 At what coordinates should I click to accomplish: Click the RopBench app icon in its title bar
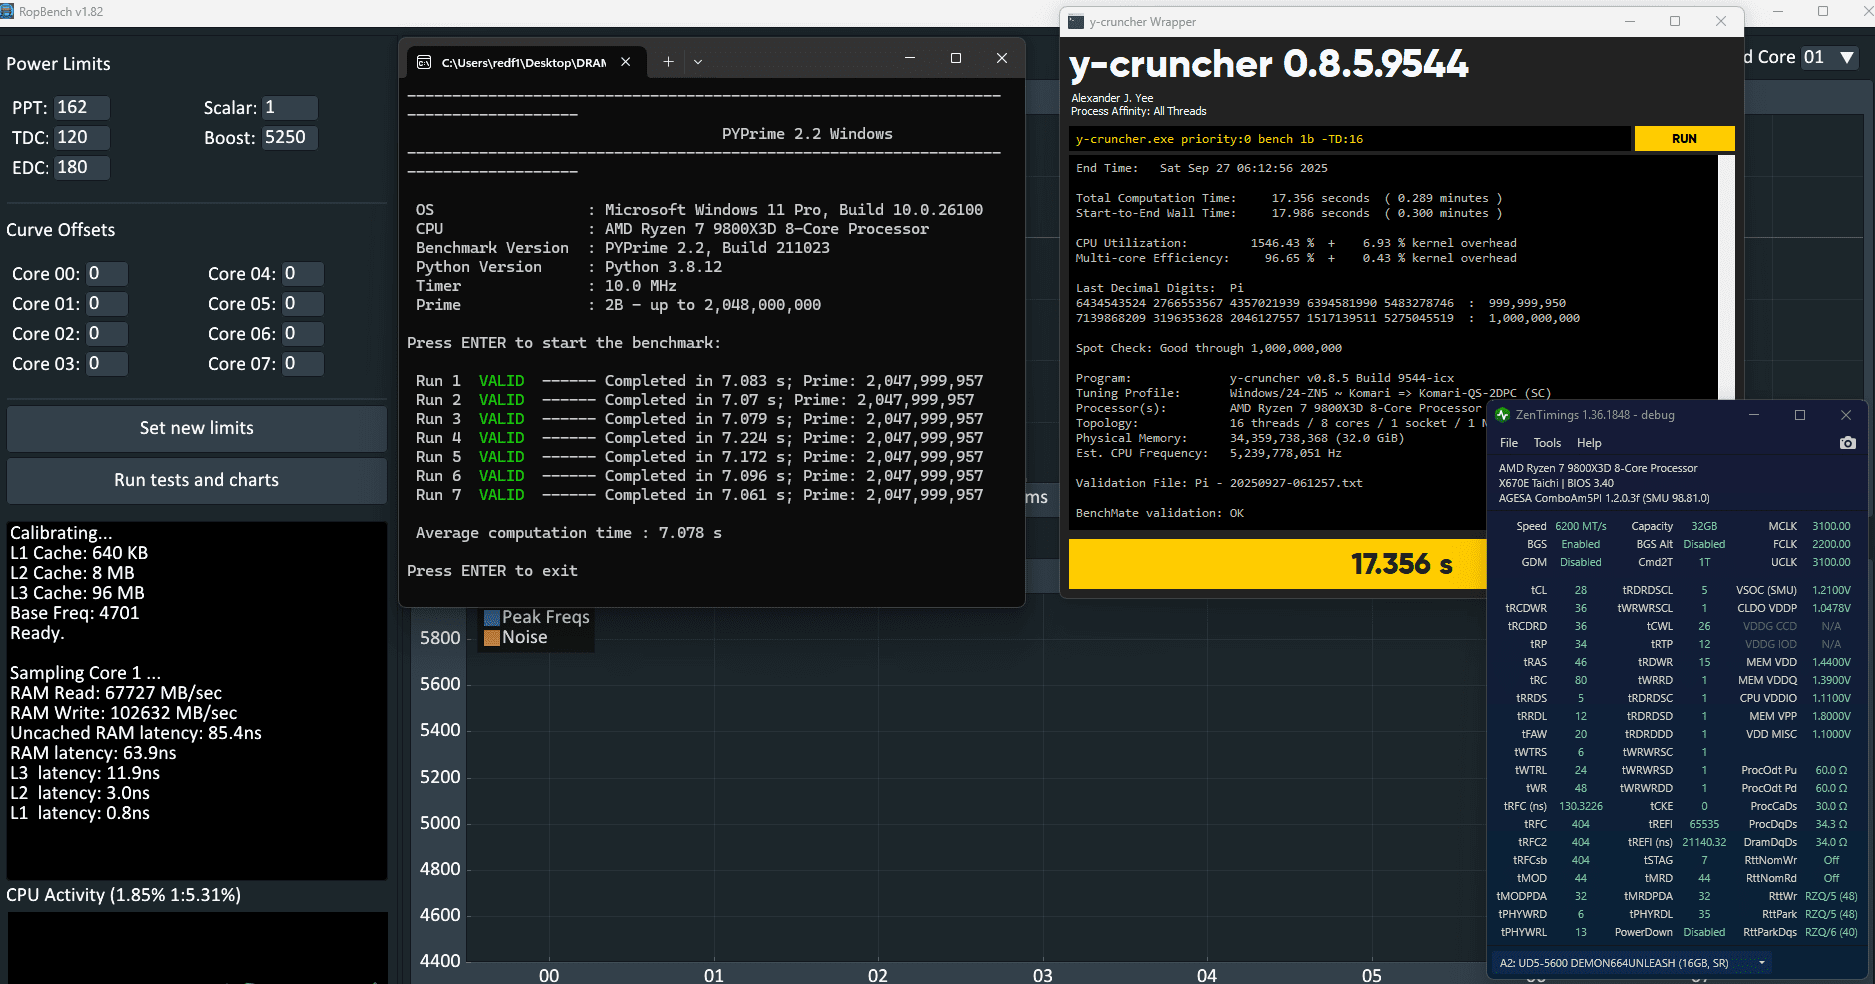[7, 12]
